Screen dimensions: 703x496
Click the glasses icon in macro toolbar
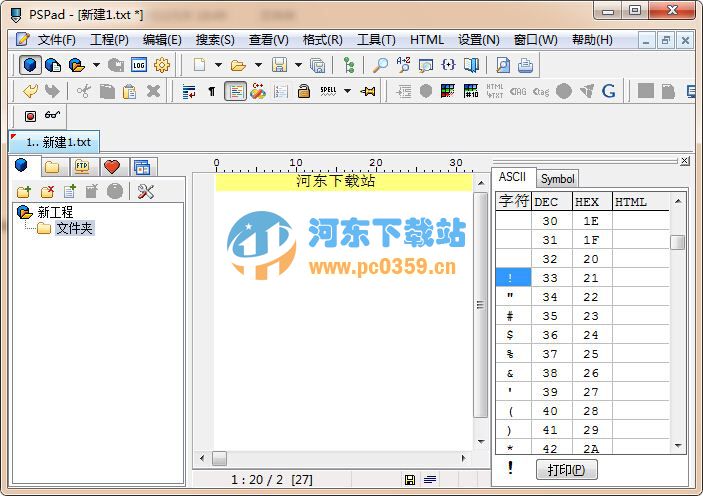click(52, 115)
